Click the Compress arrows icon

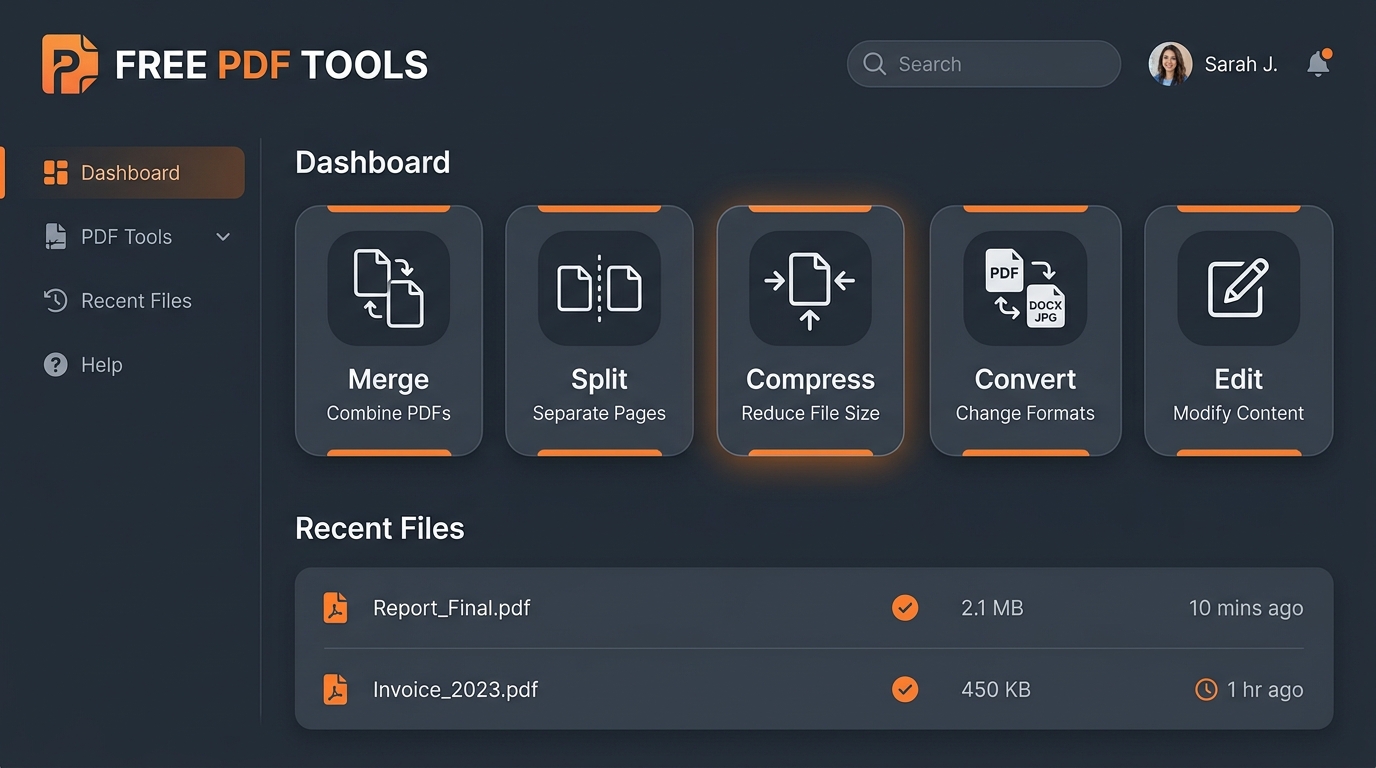(x=810, y=290)
